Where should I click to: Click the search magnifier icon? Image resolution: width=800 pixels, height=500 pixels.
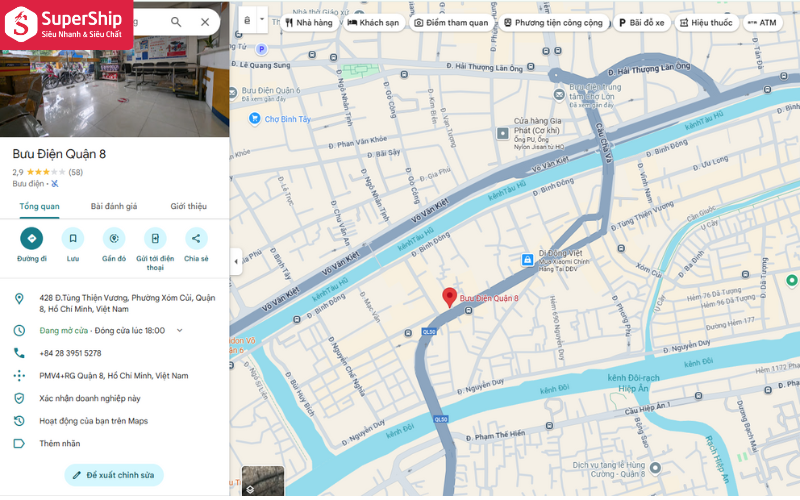pyautogui.click(x=176, y=22)
